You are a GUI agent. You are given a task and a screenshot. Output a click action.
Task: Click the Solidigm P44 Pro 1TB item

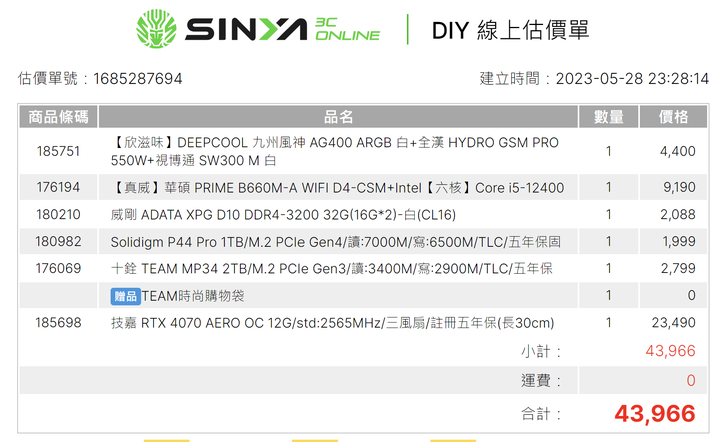[x=335, y=242]
